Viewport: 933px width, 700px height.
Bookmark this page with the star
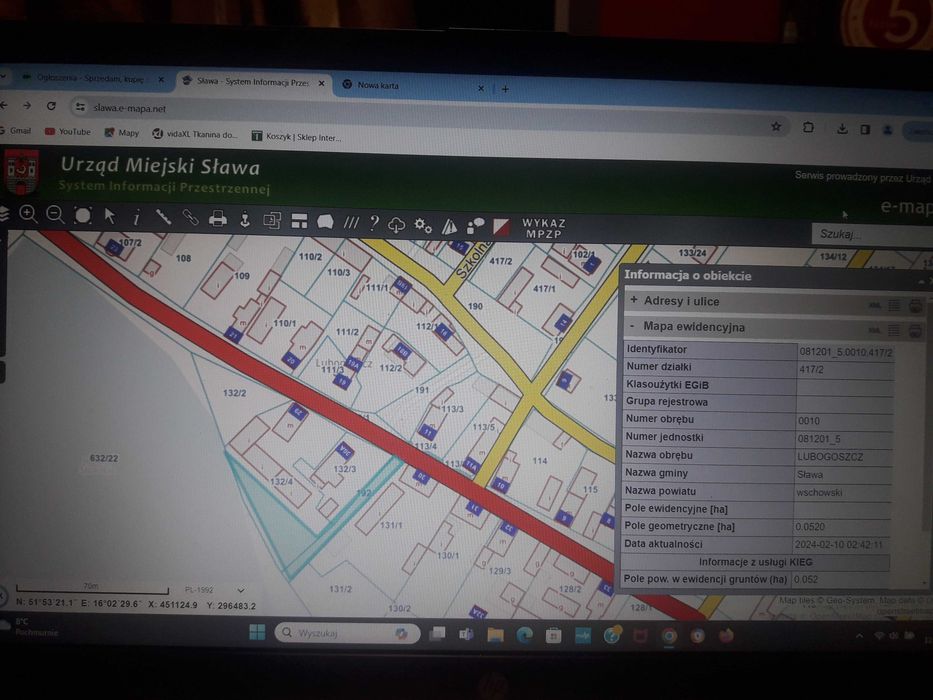pos(776,126)
